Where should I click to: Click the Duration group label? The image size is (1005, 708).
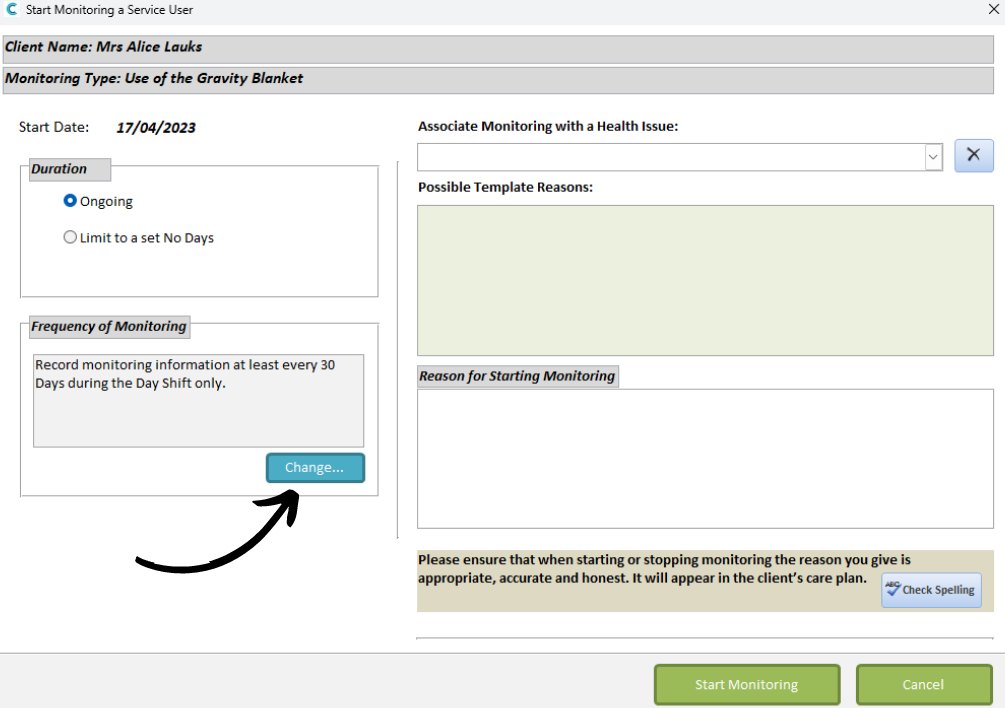(x=59, y=169)
